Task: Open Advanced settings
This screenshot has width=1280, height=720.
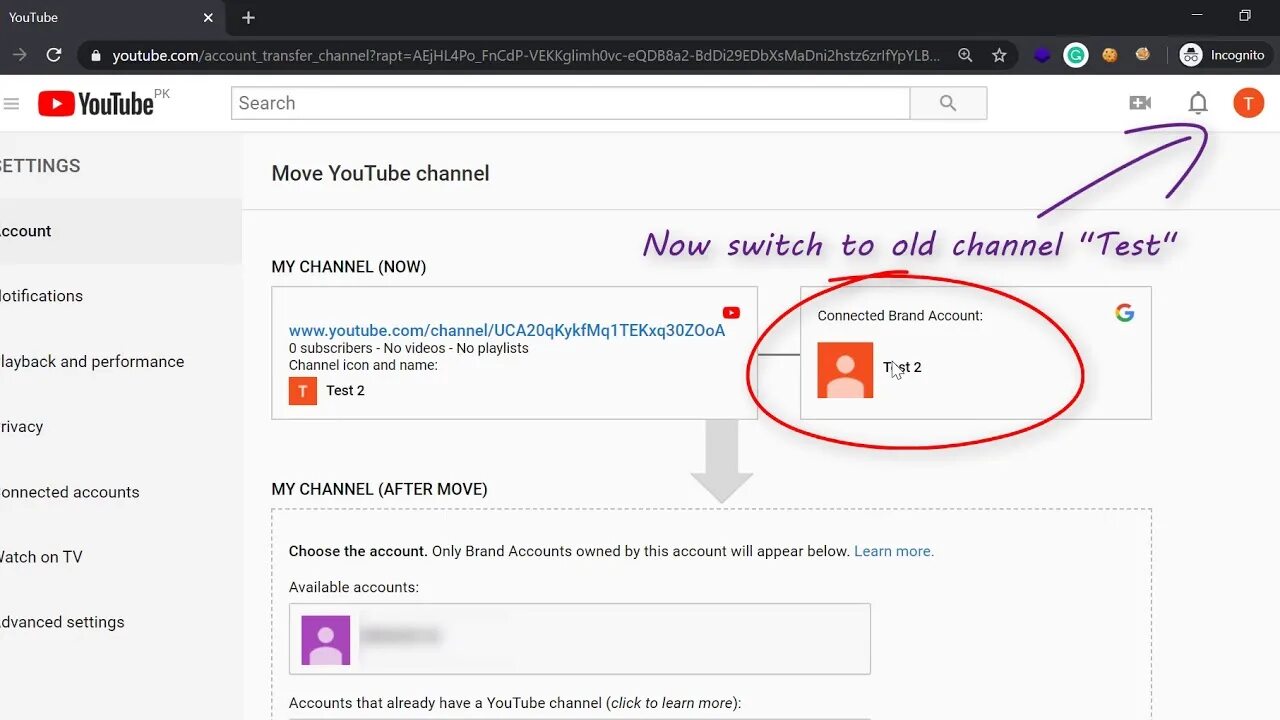Action: tap(62, 622)
